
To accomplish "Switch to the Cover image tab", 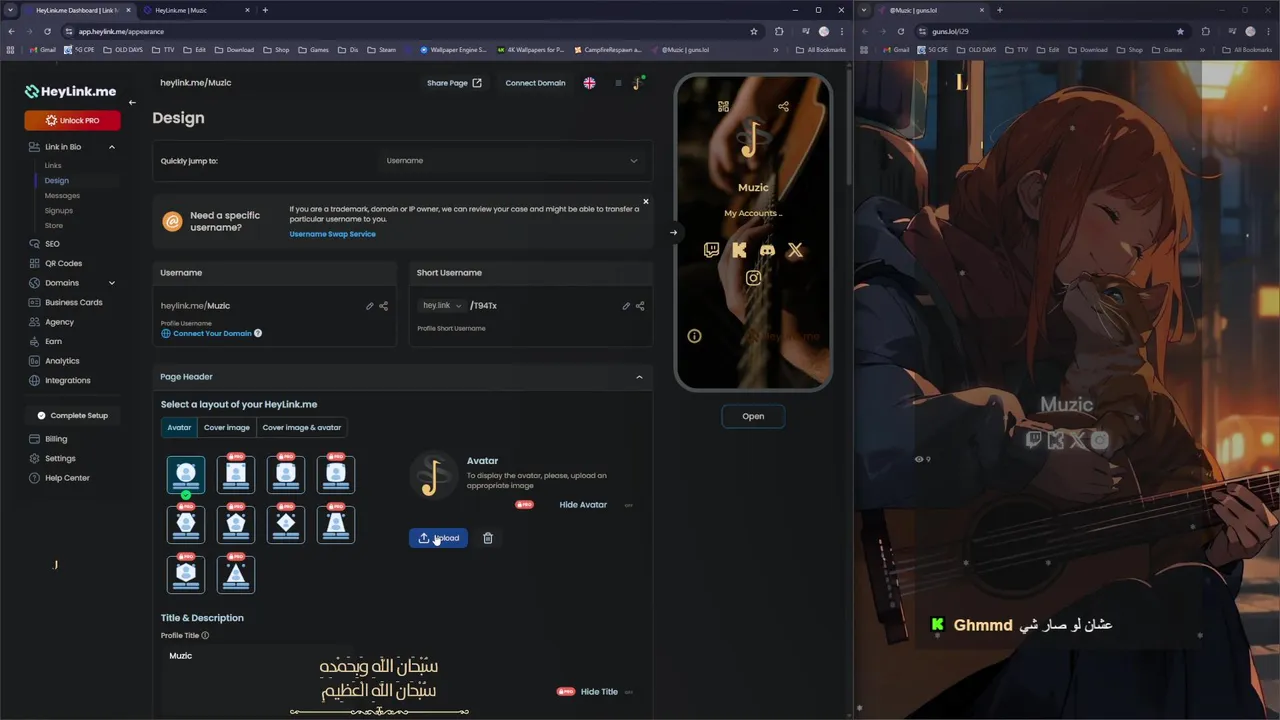I will [227, 428].
